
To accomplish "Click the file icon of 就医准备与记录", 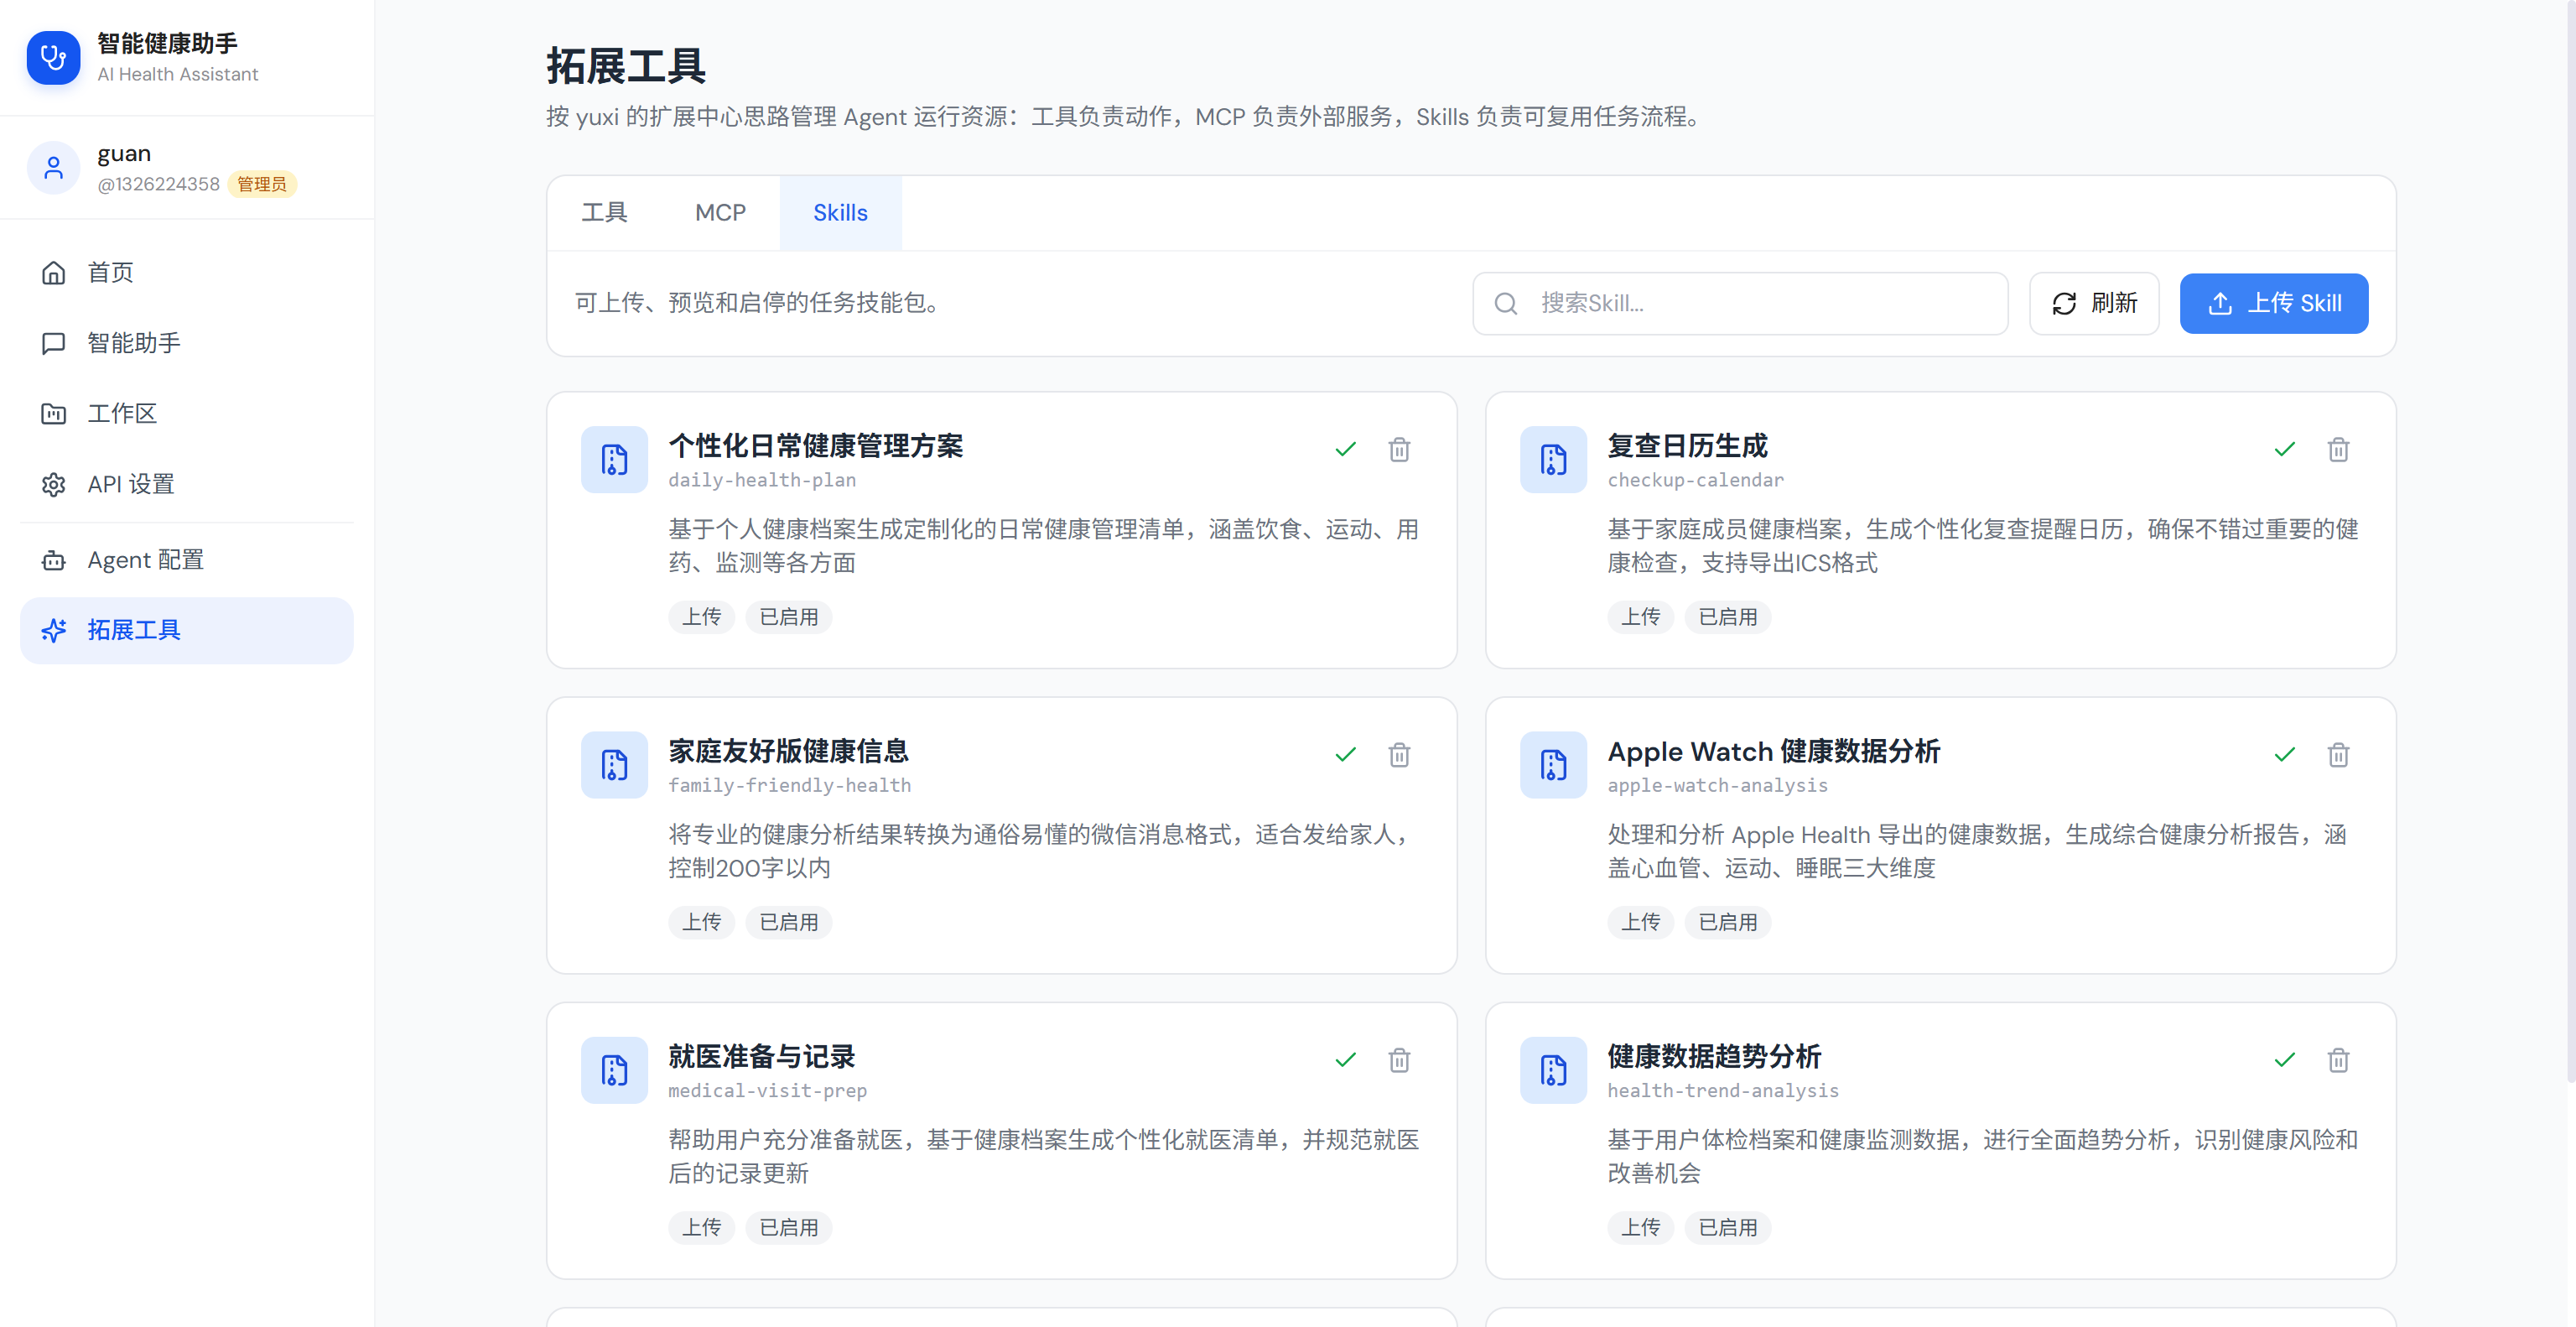I will (x=614, y=1070).
